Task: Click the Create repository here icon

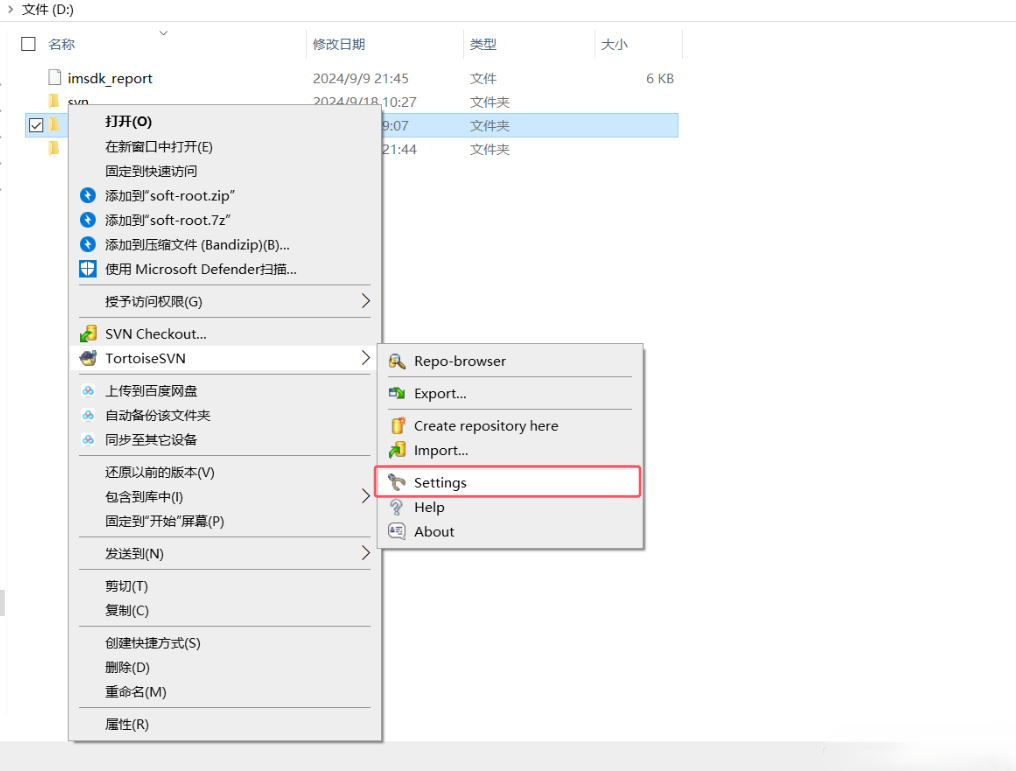Action: click(x=397, y=426)
